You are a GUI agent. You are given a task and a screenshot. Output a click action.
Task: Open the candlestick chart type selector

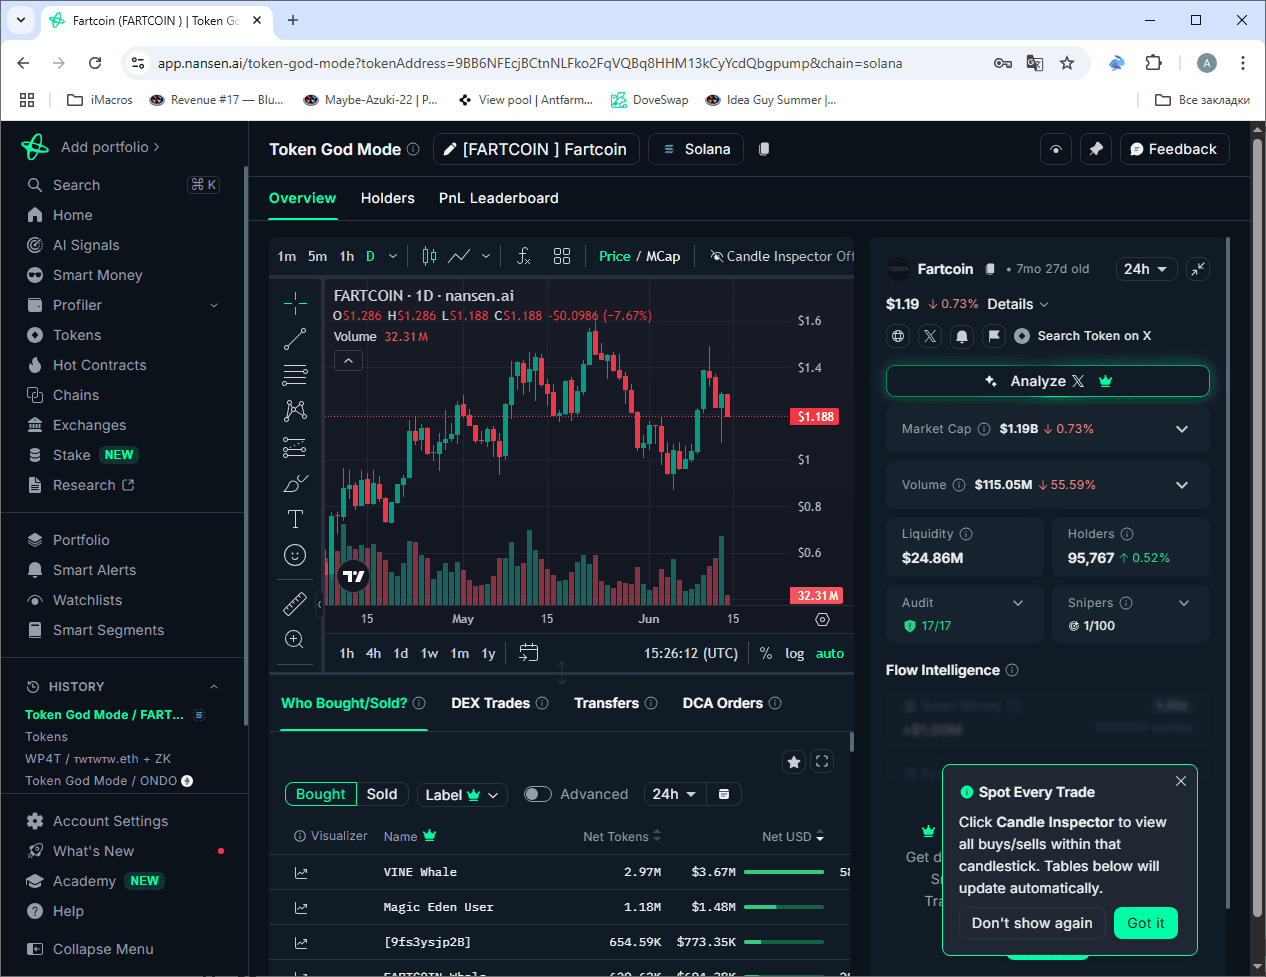pyautogui.click(x=429, y=256)
